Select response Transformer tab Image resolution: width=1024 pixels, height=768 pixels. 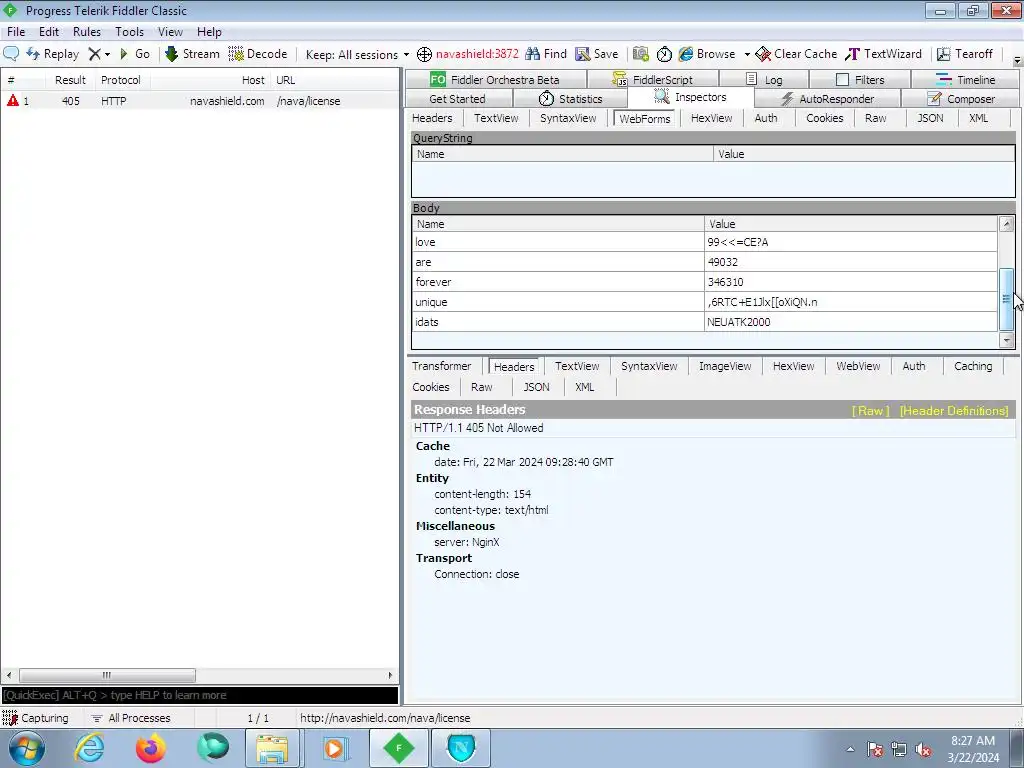(441, 366)
